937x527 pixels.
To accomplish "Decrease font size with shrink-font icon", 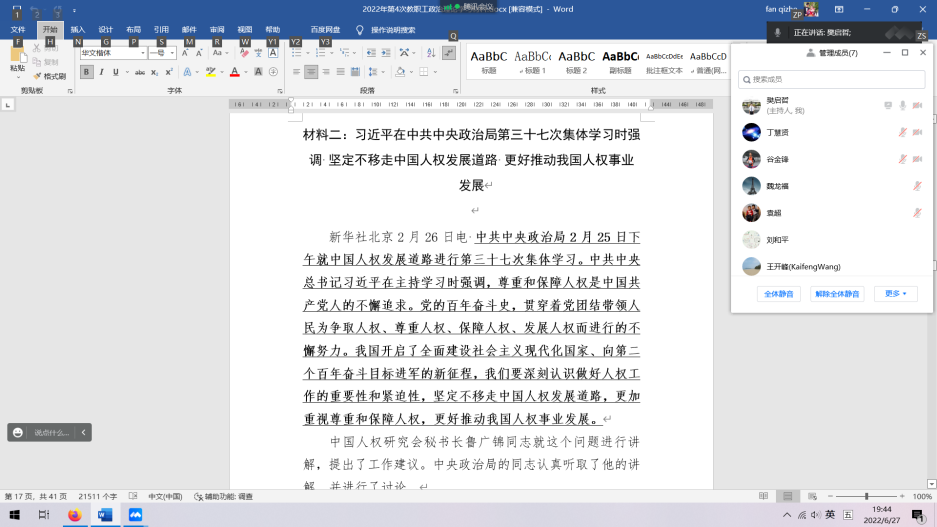I will [199, 53].
